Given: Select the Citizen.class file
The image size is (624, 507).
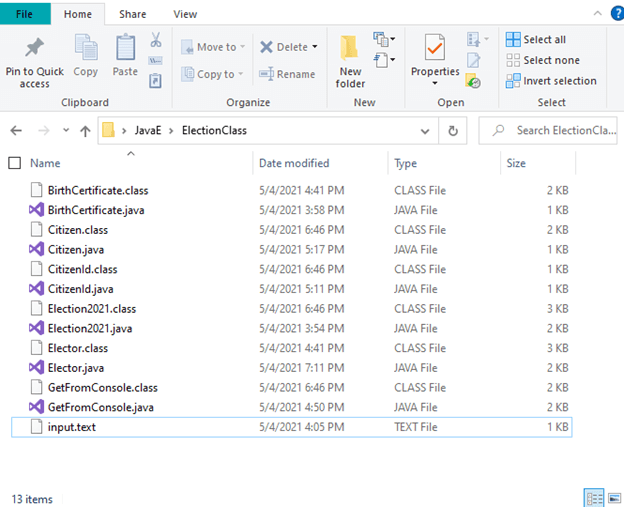Looking at the screenshot, I should coord(292,230).
